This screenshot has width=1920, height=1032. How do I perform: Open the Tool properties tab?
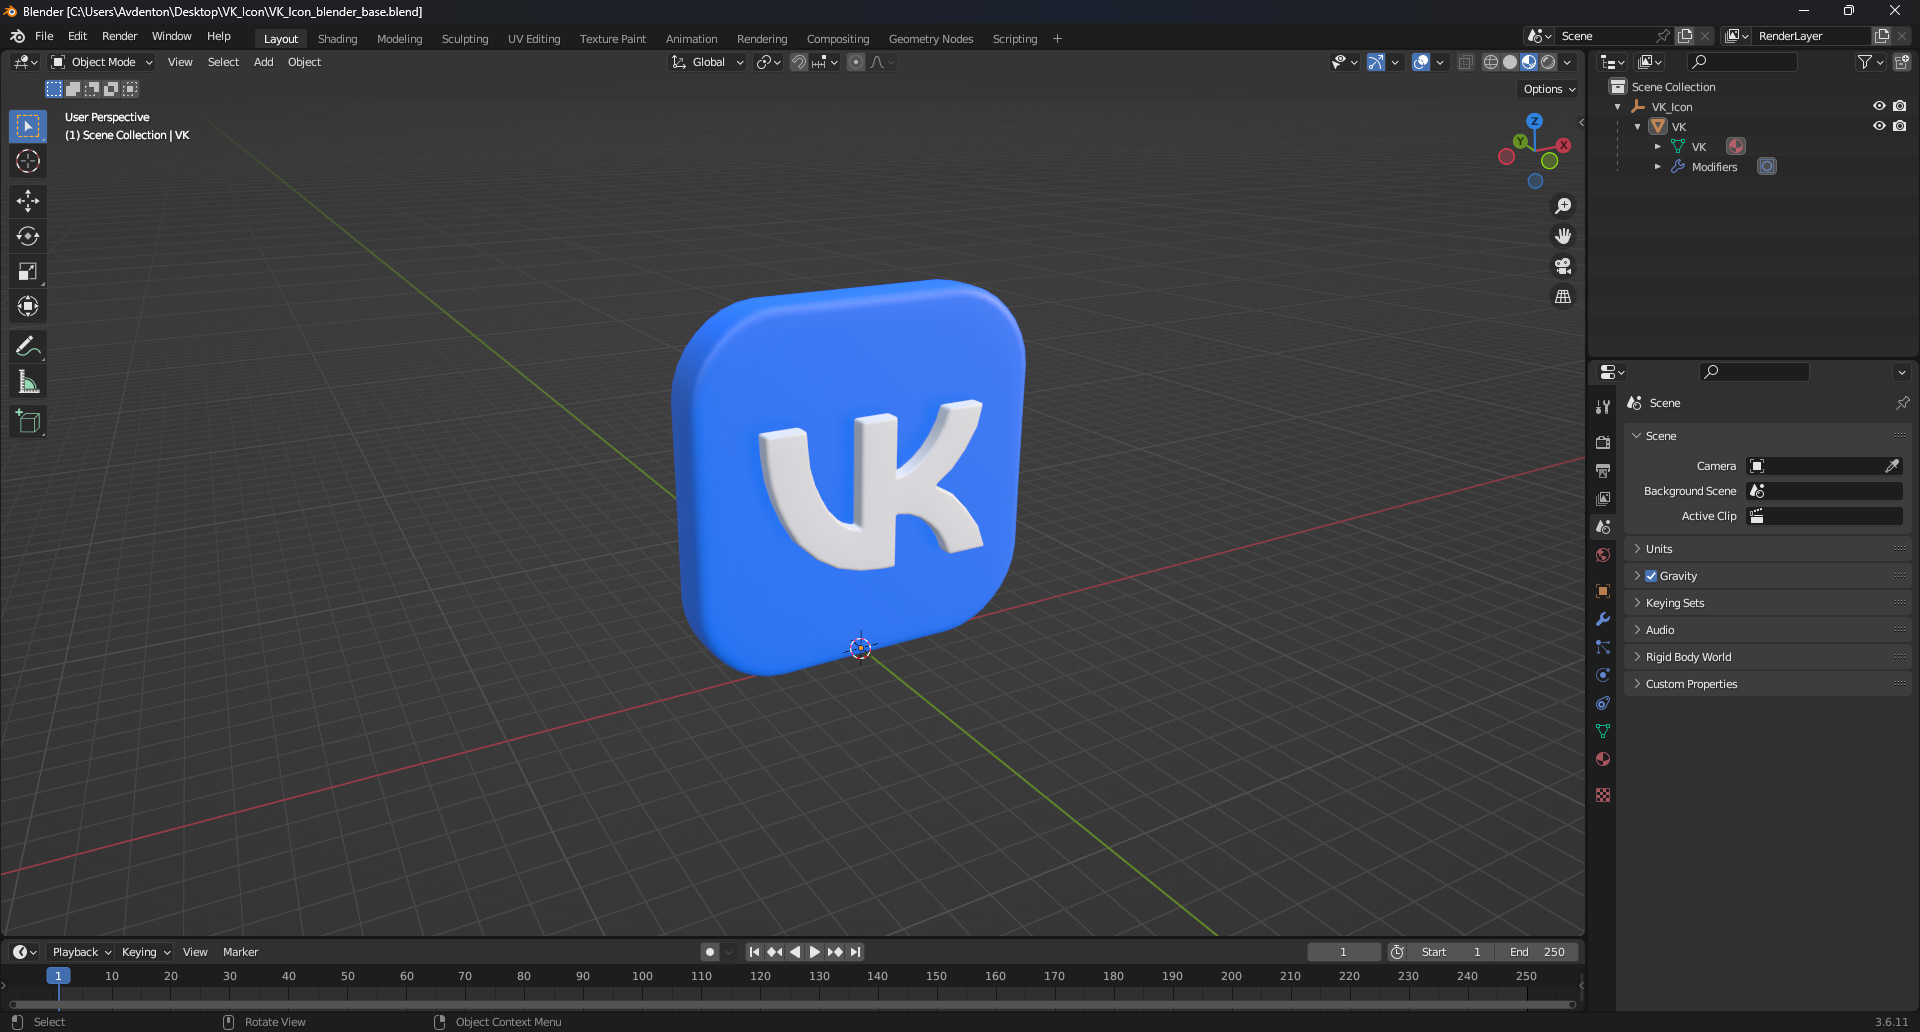(1603, 406)
